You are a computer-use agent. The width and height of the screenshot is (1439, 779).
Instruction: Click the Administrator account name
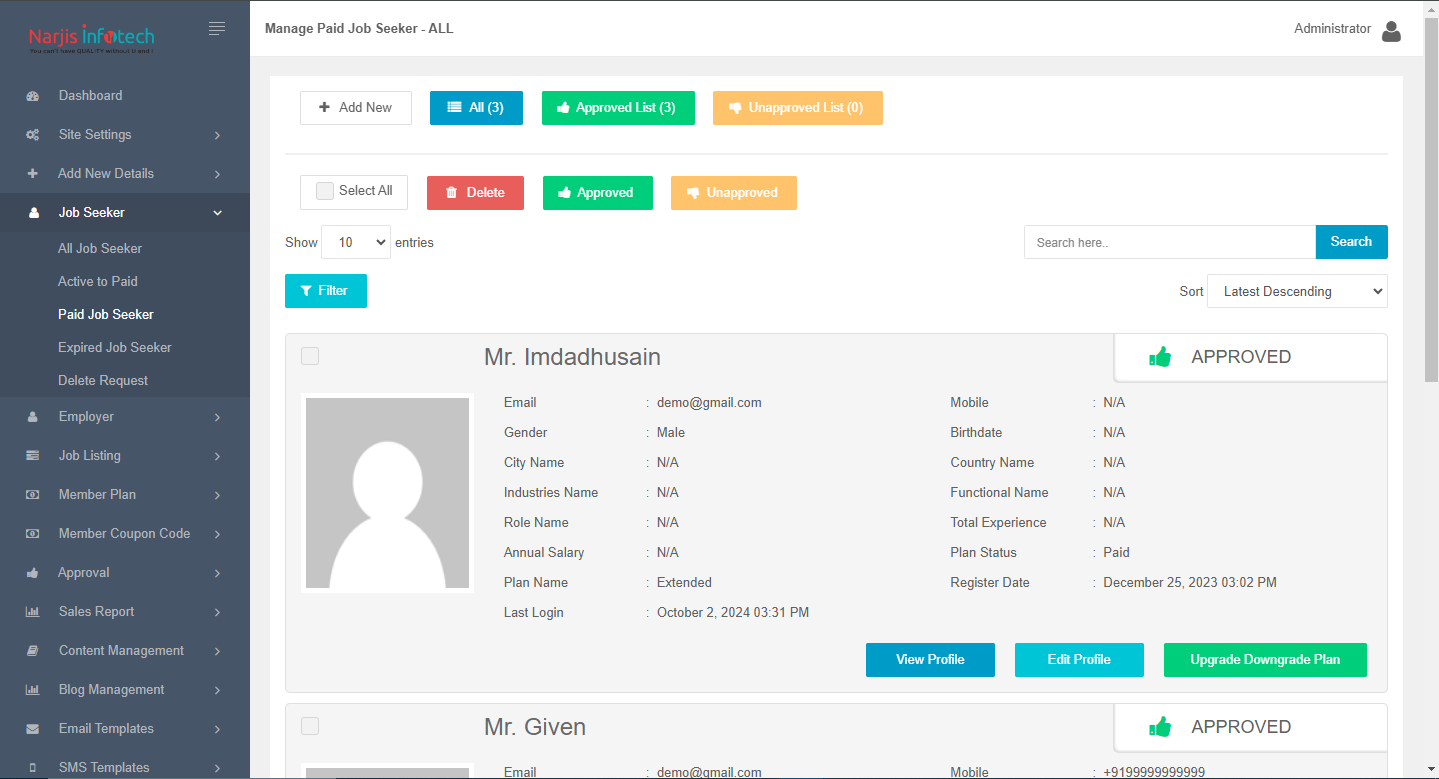(x=1332, y=29)
